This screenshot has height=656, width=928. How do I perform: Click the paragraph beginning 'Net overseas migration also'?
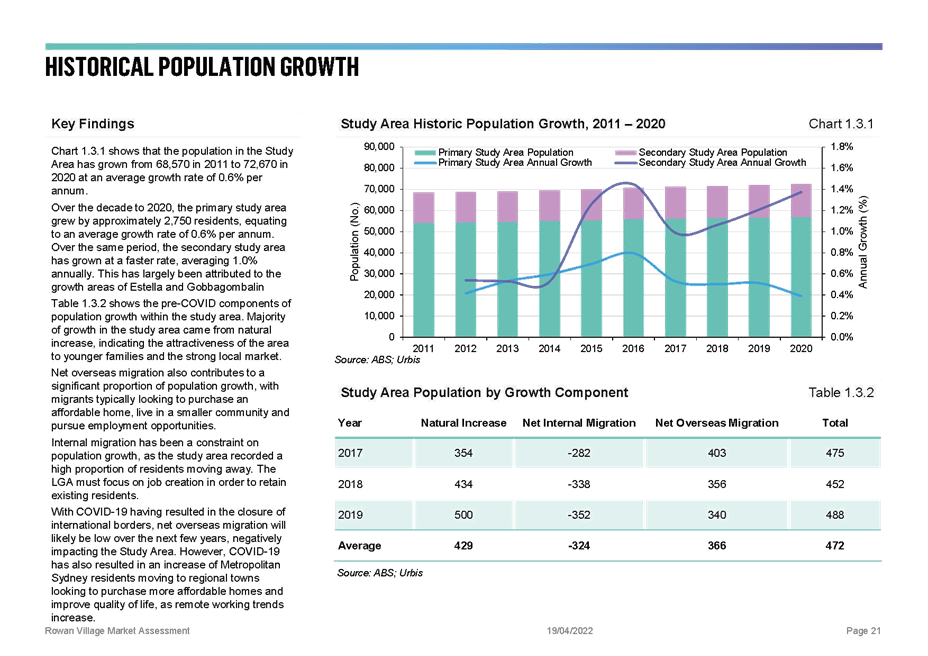click(170, 399)
